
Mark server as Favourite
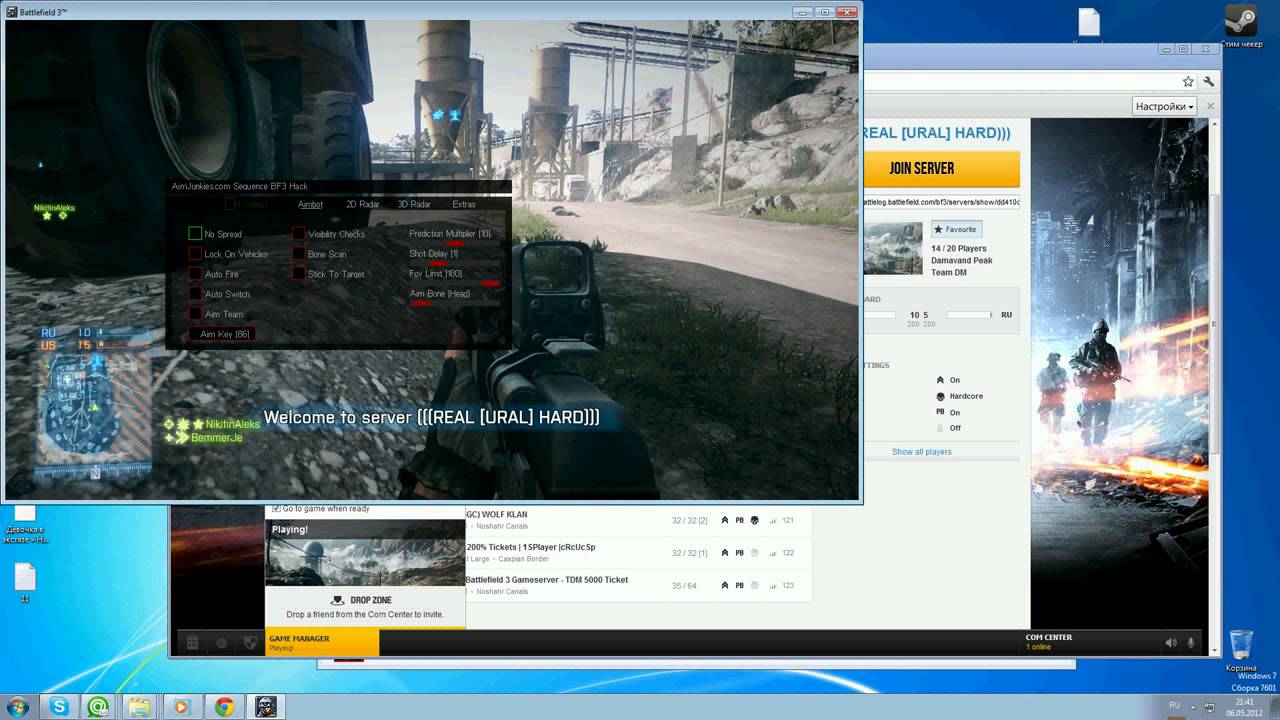pos(956,229)
